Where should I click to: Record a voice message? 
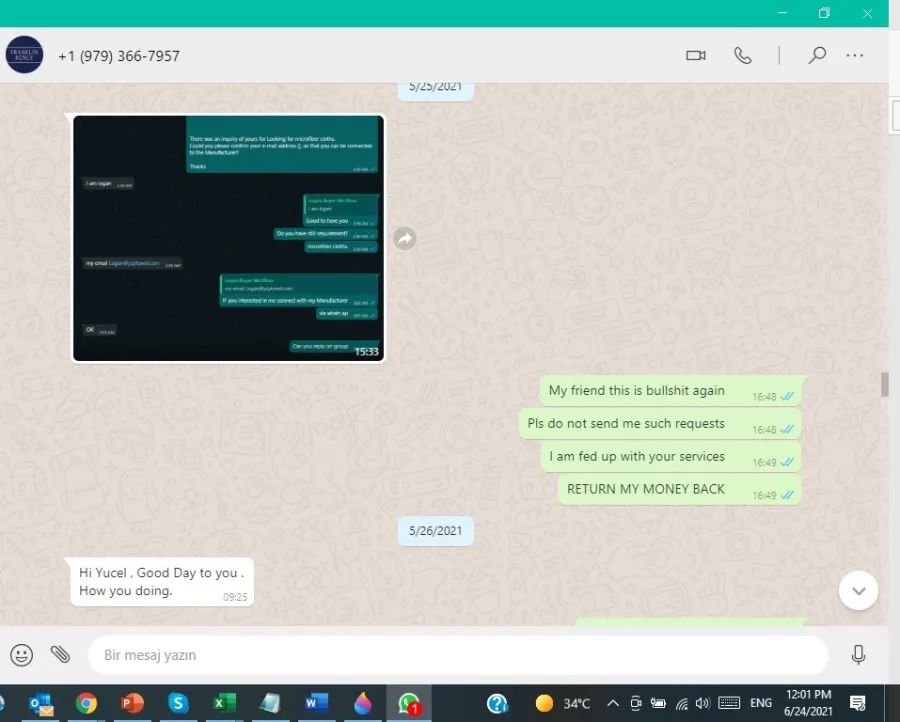click(858, 655)
